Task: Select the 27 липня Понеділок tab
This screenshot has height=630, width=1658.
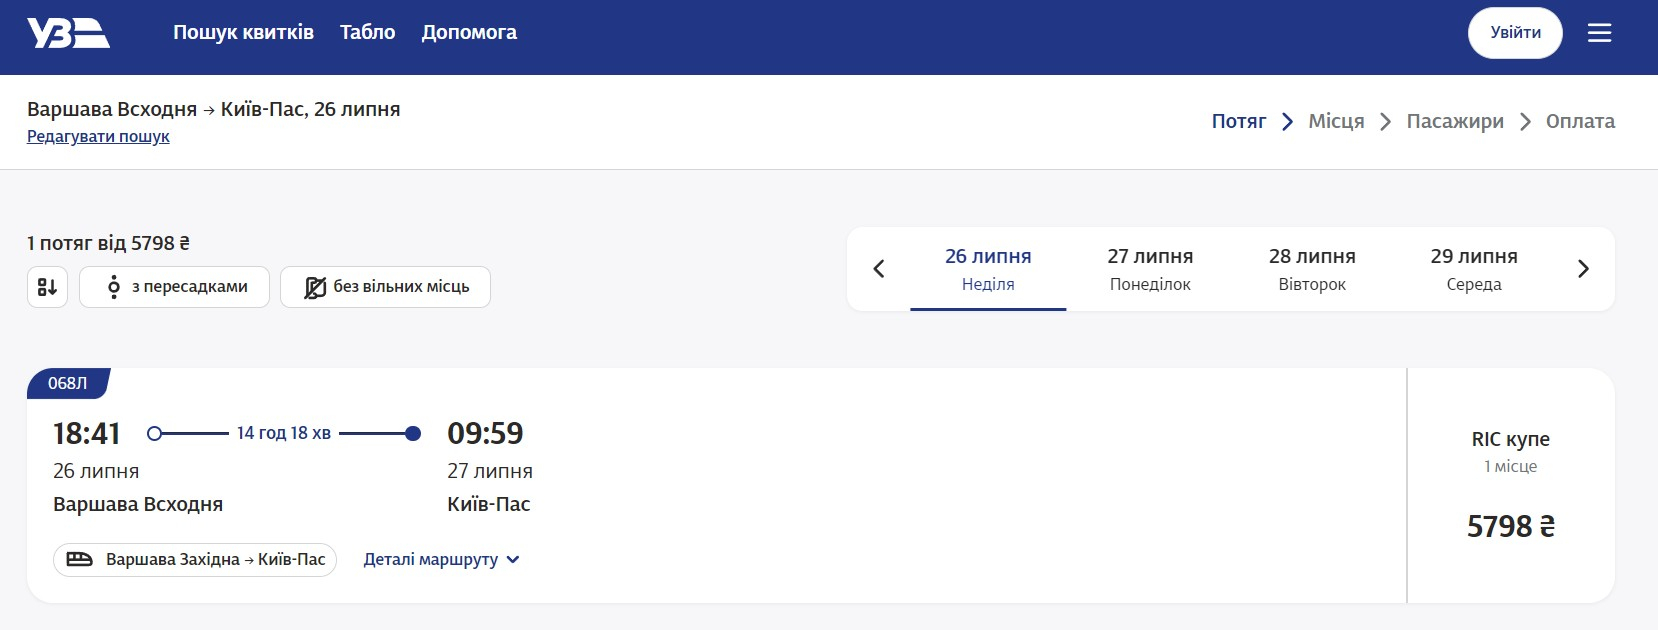Action: coord(1150,269)
